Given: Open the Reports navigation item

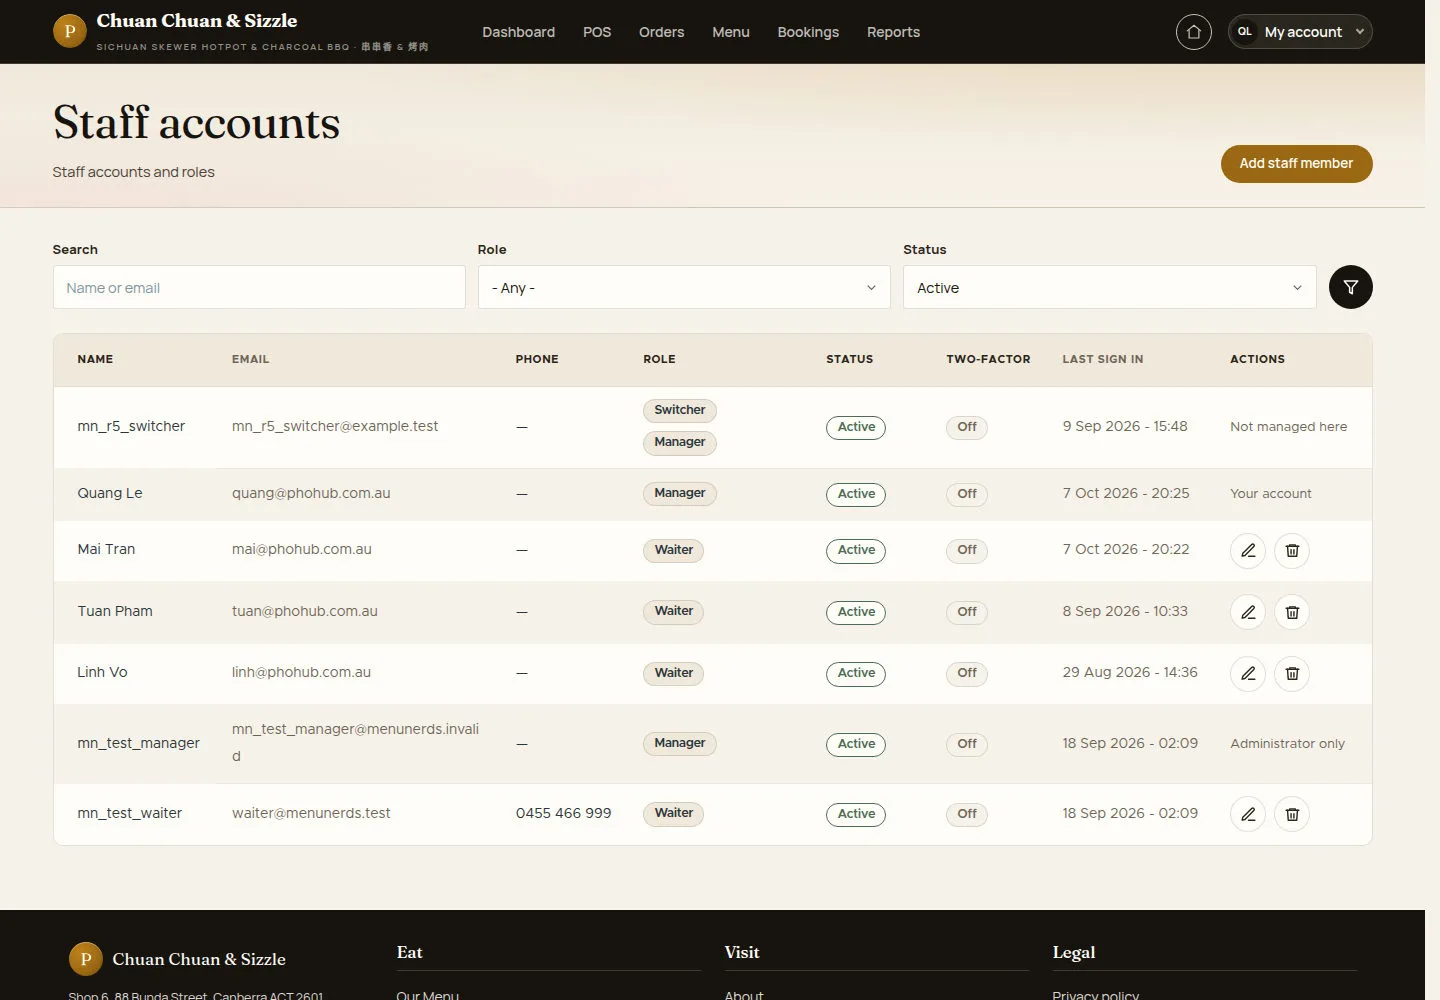Looking at the screenshot, I should click(893, 32).
